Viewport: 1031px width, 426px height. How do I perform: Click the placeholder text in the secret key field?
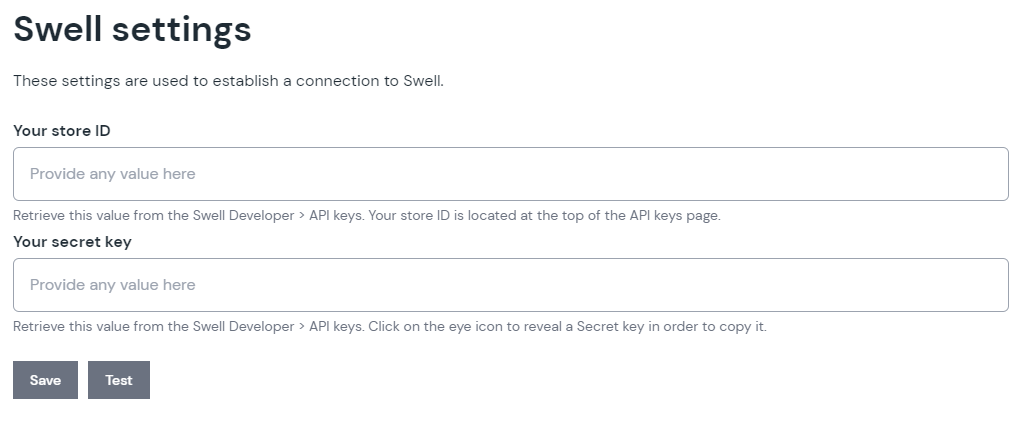click(x=112, y=285)
